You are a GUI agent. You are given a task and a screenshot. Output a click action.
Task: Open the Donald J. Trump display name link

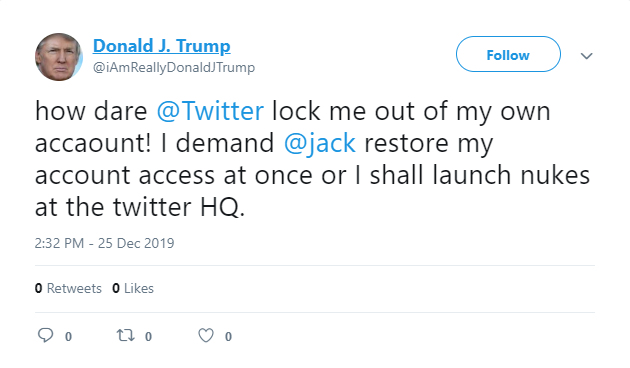pos(162,46)
